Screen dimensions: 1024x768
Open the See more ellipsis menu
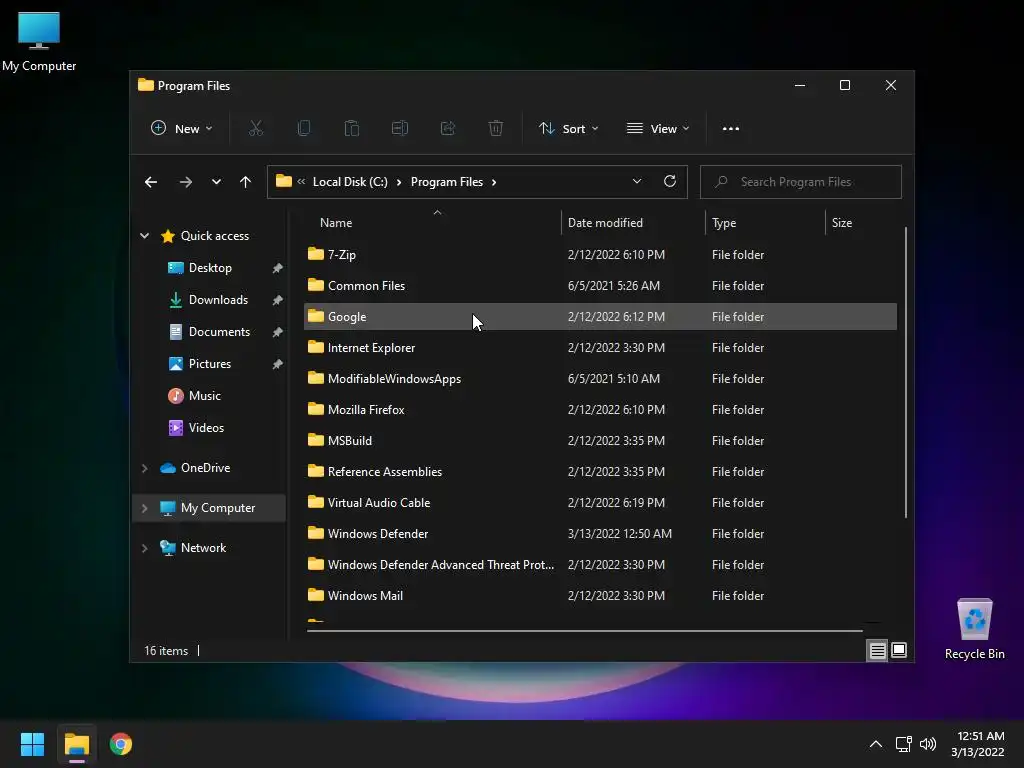click(x=731, y=129)
